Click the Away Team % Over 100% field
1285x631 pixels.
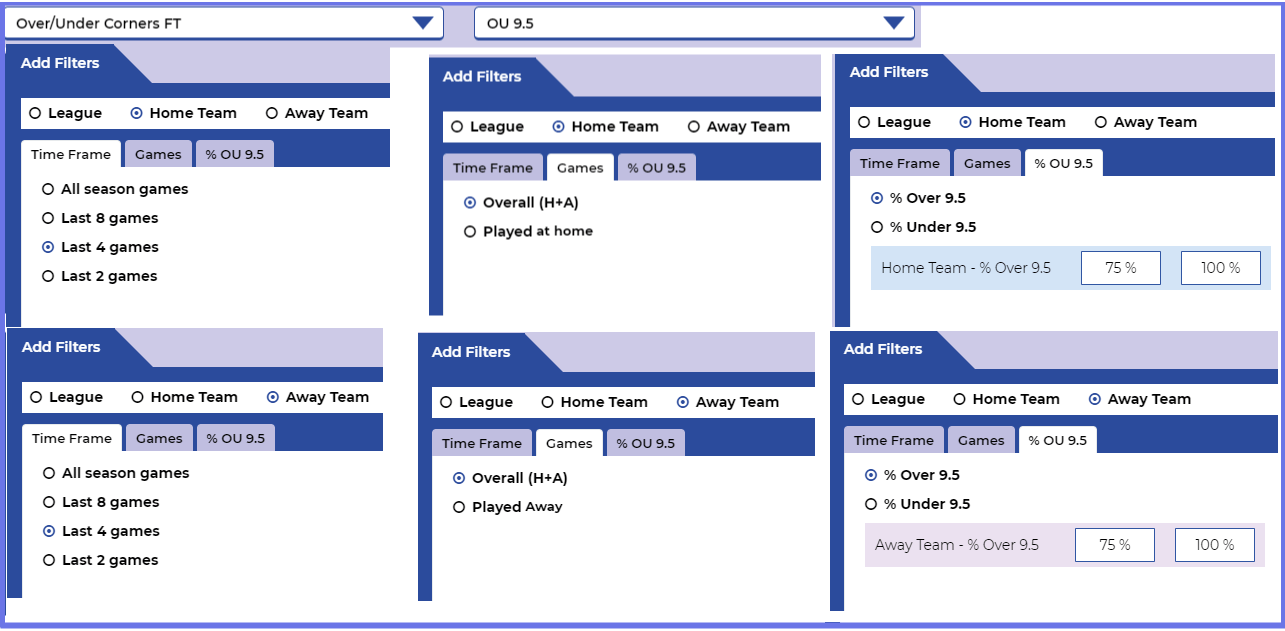1214,545
